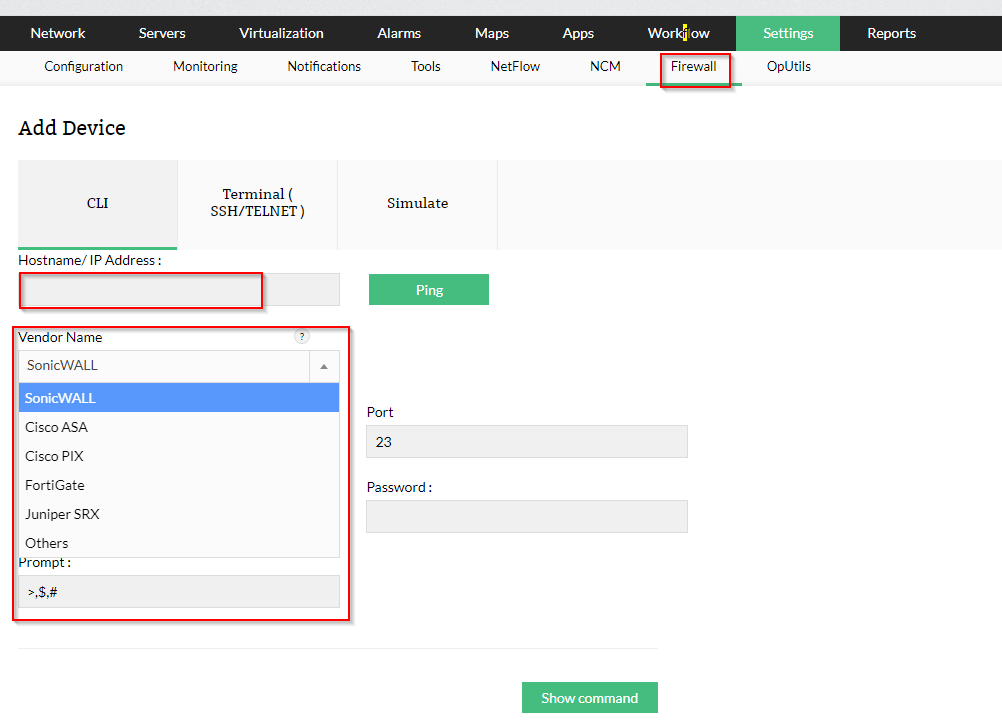1002x724 pixels.
Task: Open the Tools sub-tab
Action: point(426,66)
